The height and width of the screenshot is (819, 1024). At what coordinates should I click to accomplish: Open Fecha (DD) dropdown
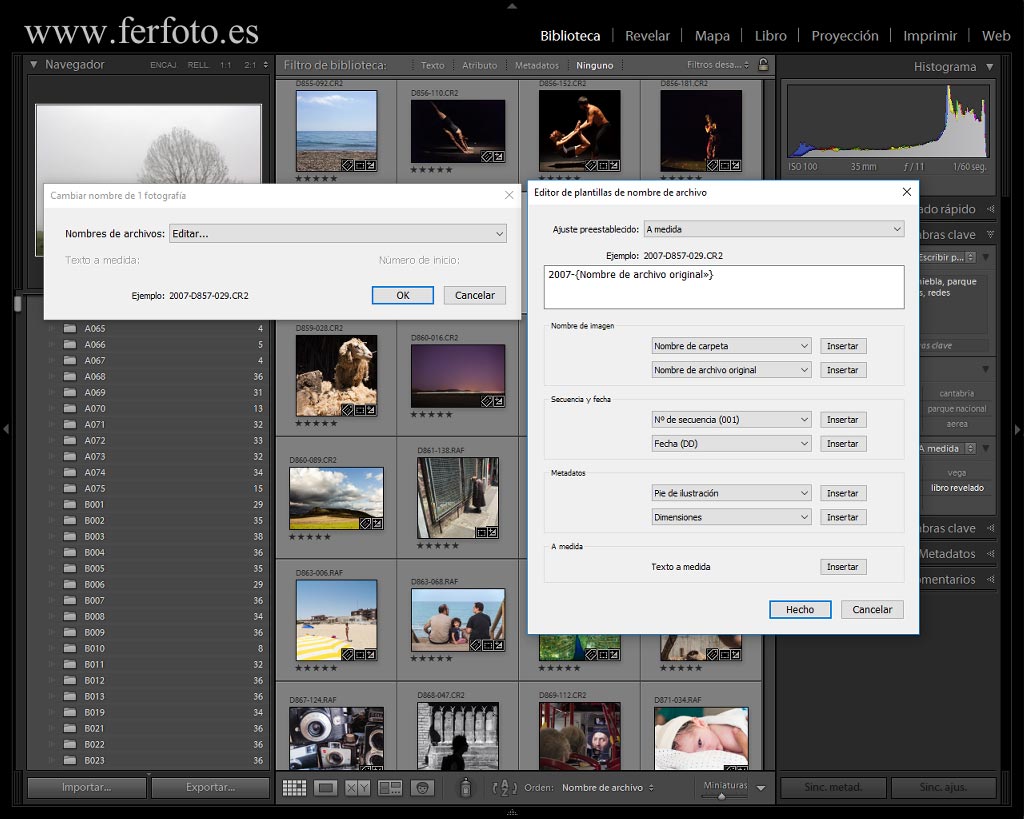[x=731, y=443]
